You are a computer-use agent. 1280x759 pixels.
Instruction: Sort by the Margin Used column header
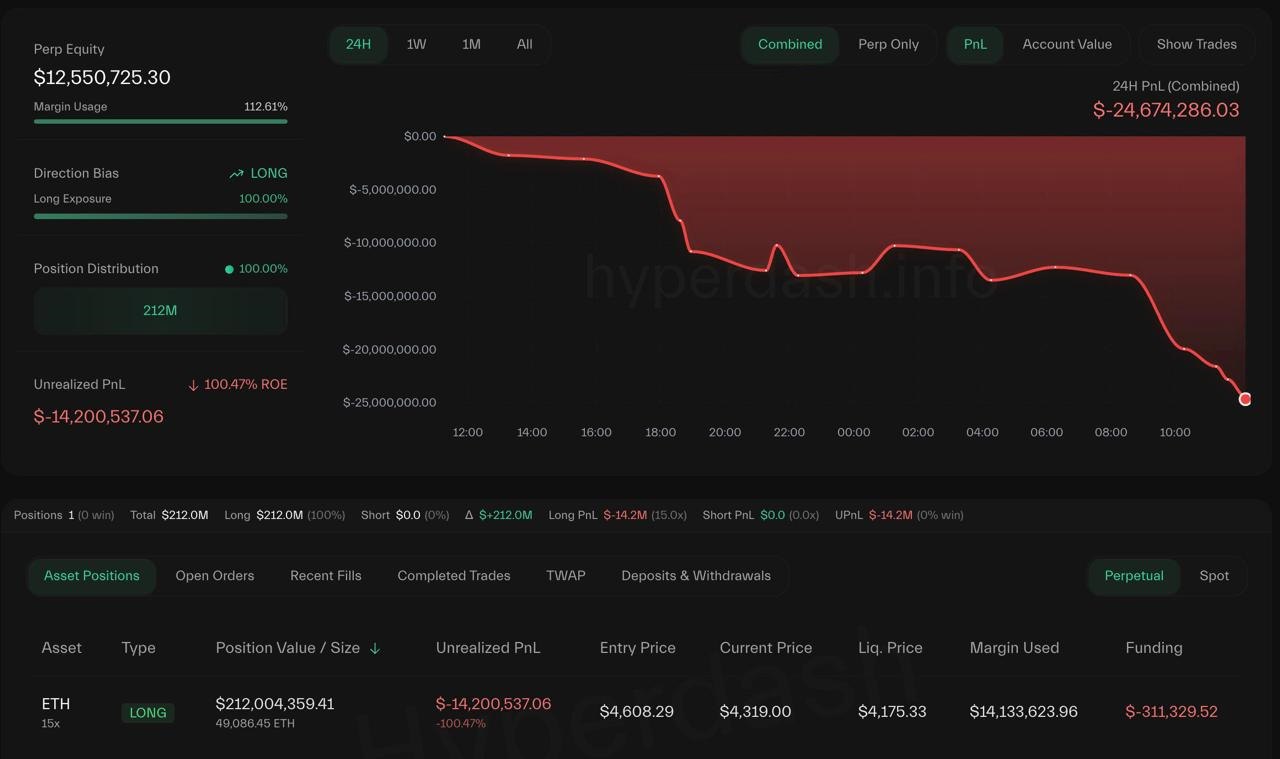(x=1014, y=648)
